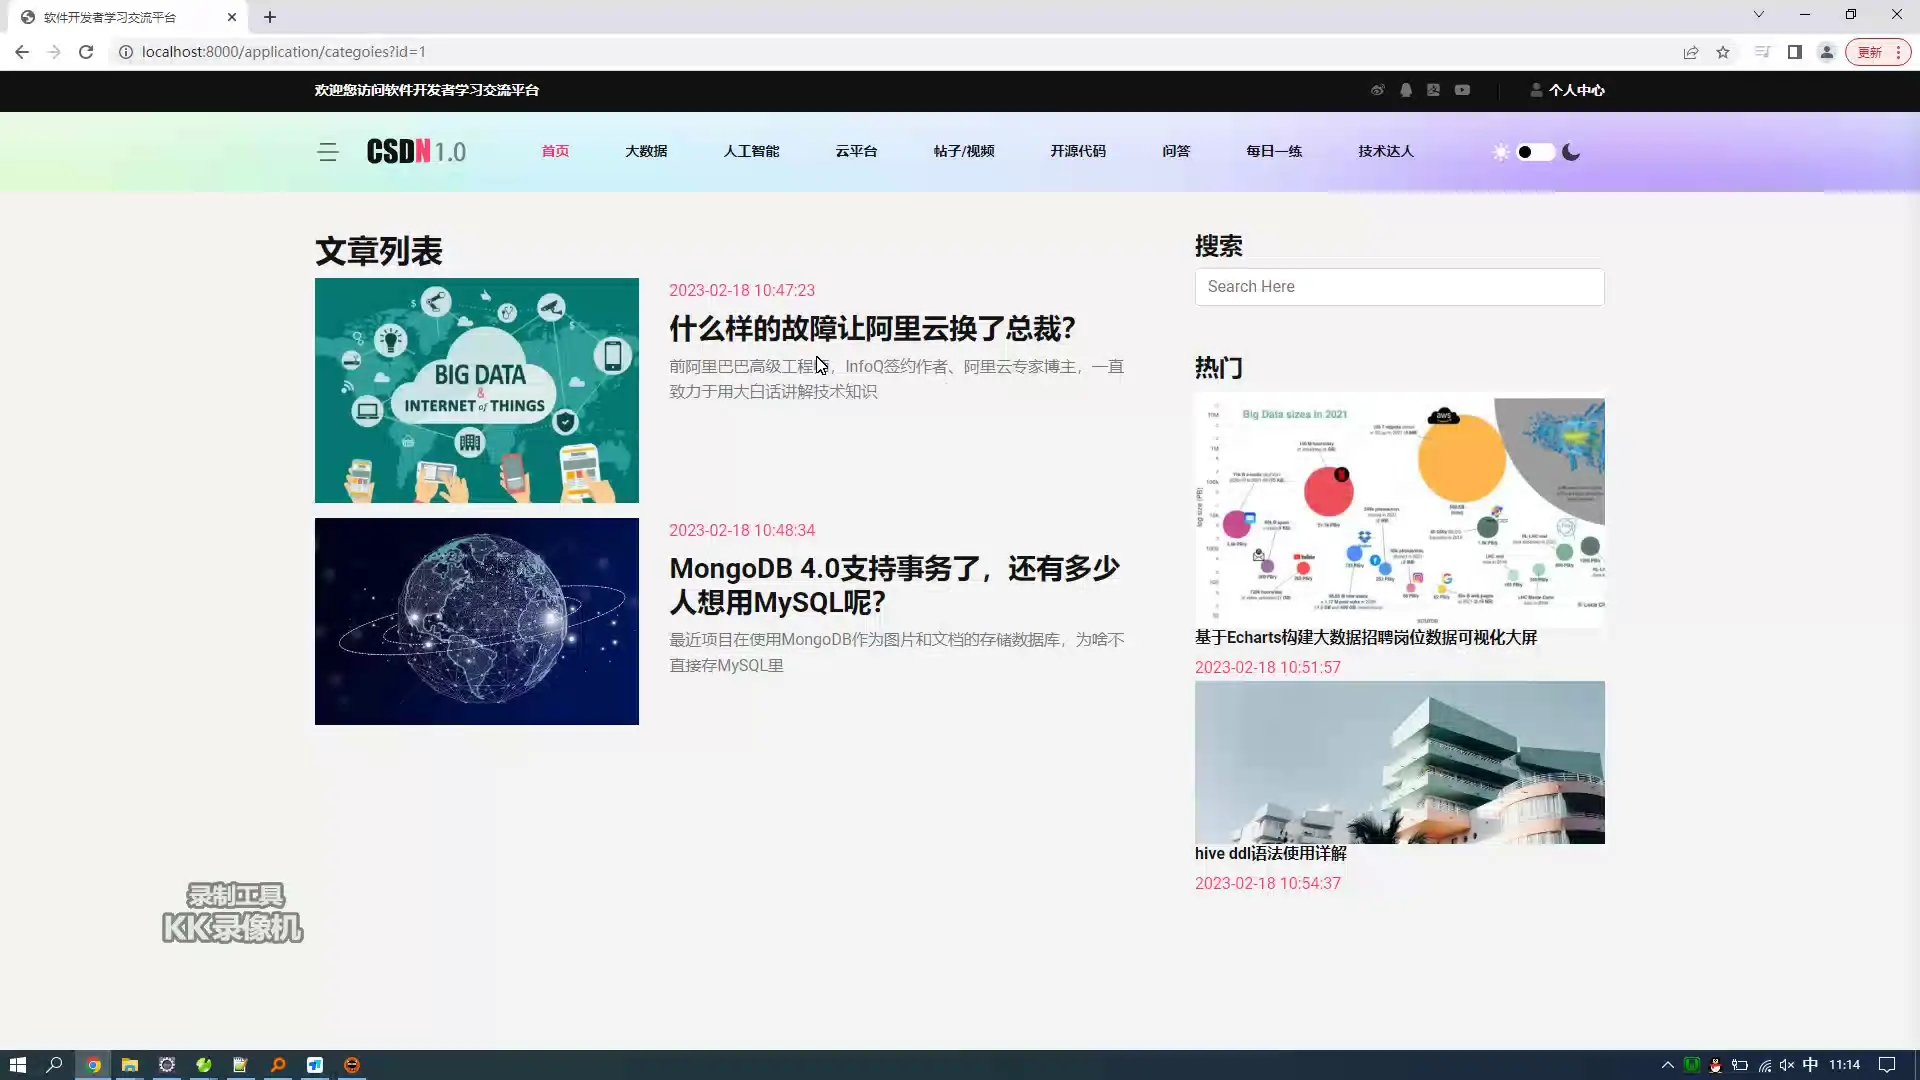This screenshot has width=1920, height=1080.
Task: Show hidden system tray icons
Action: pyautogui.click(x=1667, y=1065)
